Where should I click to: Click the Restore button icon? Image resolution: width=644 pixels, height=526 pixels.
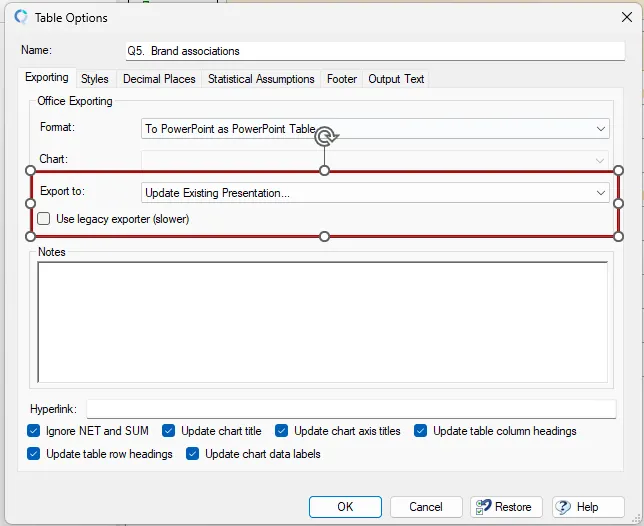(x=483, y=507)
